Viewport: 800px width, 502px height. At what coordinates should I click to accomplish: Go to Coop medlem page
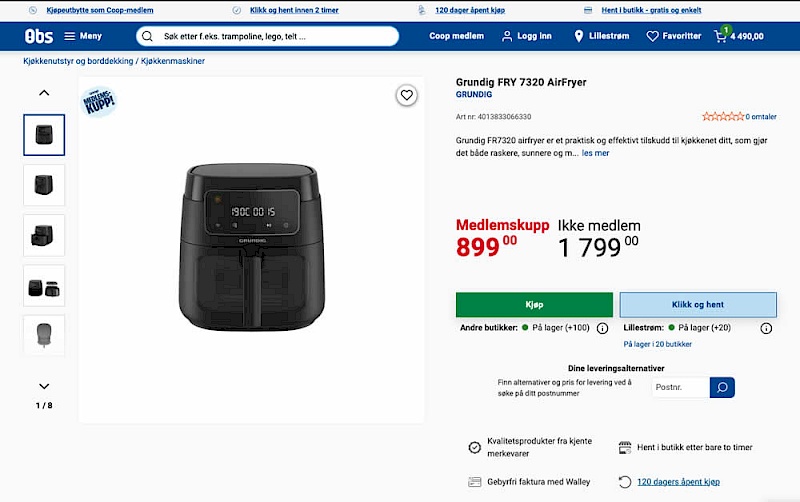[456, 36]
